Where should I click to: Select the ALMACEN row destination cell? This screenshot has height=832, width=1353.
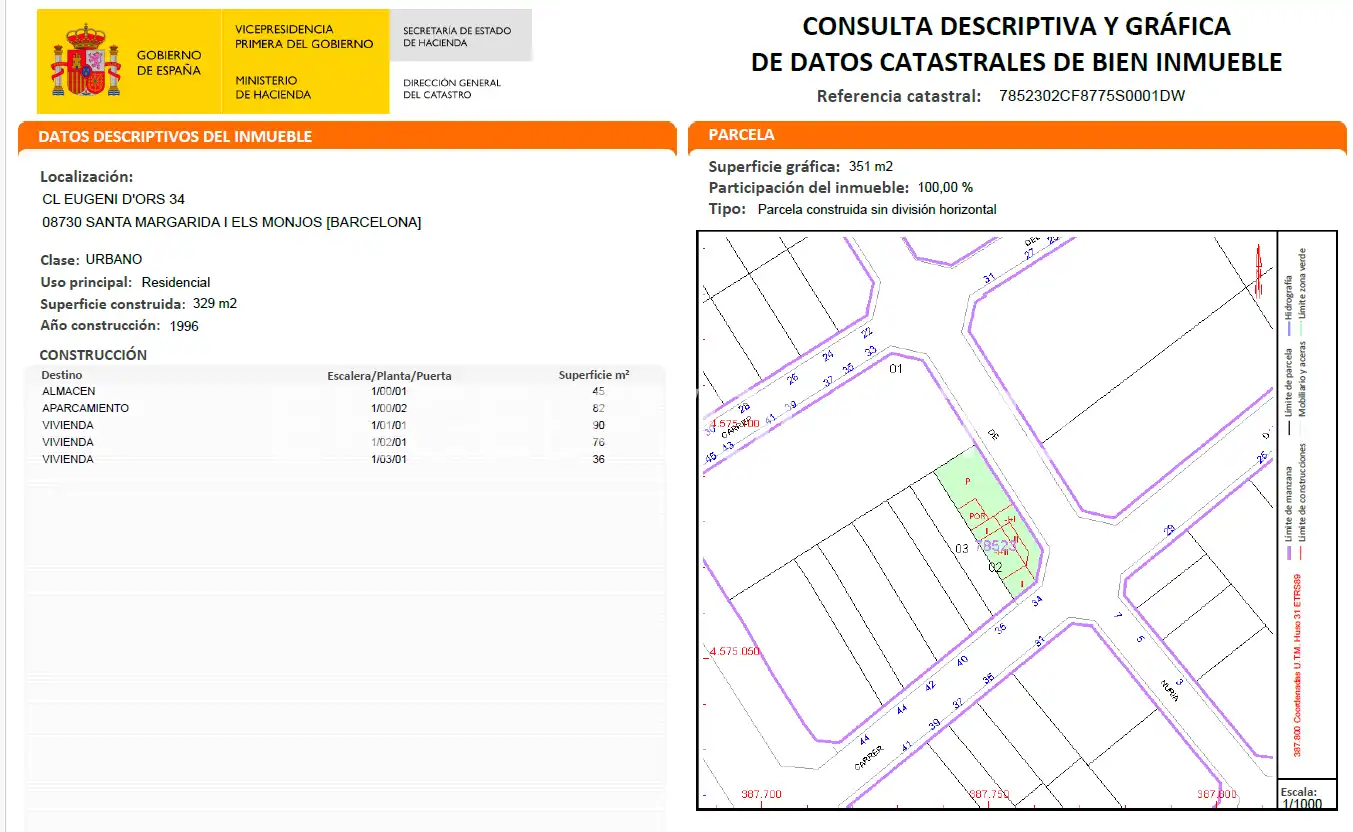pyautogui.click(x=69, y=391)
